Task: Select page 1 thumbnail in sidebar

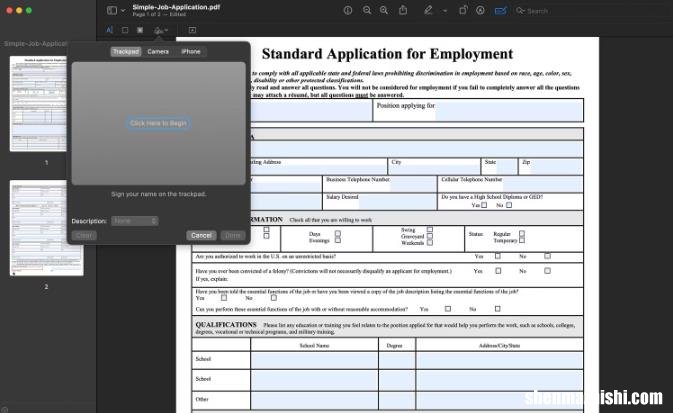Action: [x=38, y=103]
